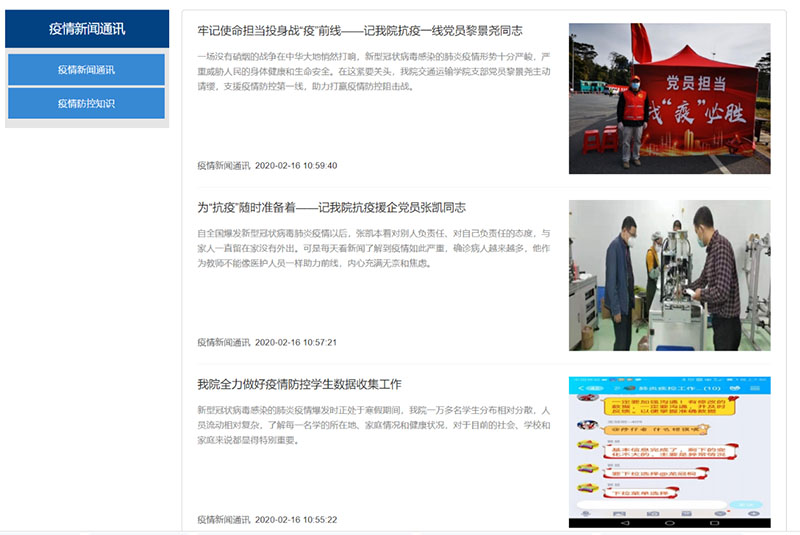Click summary text starting 新型冠状病毒感染的肺炎疫情爆发时
The height and width of the screenshot is (535, 800).
point(374,425)
